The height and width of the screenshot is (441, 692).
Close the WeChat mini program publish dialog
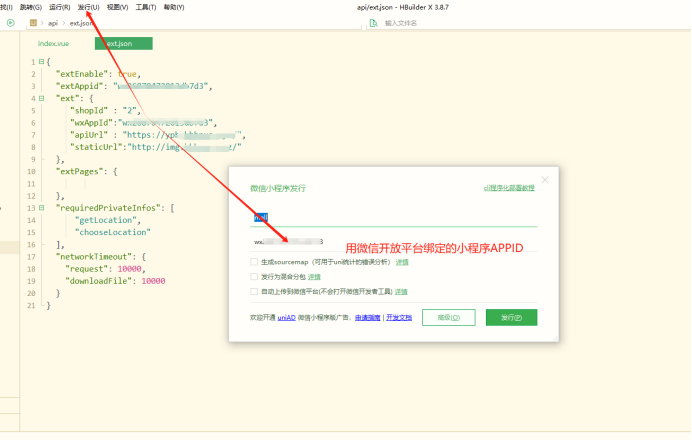pos(545,180)
